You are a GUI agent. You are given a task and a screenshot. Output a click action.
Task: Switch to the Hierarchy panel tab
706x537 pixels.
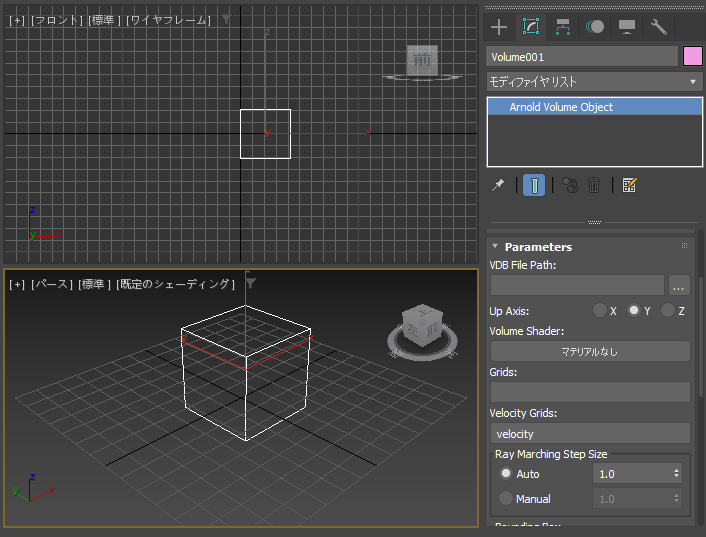click(x=563, y=27)
